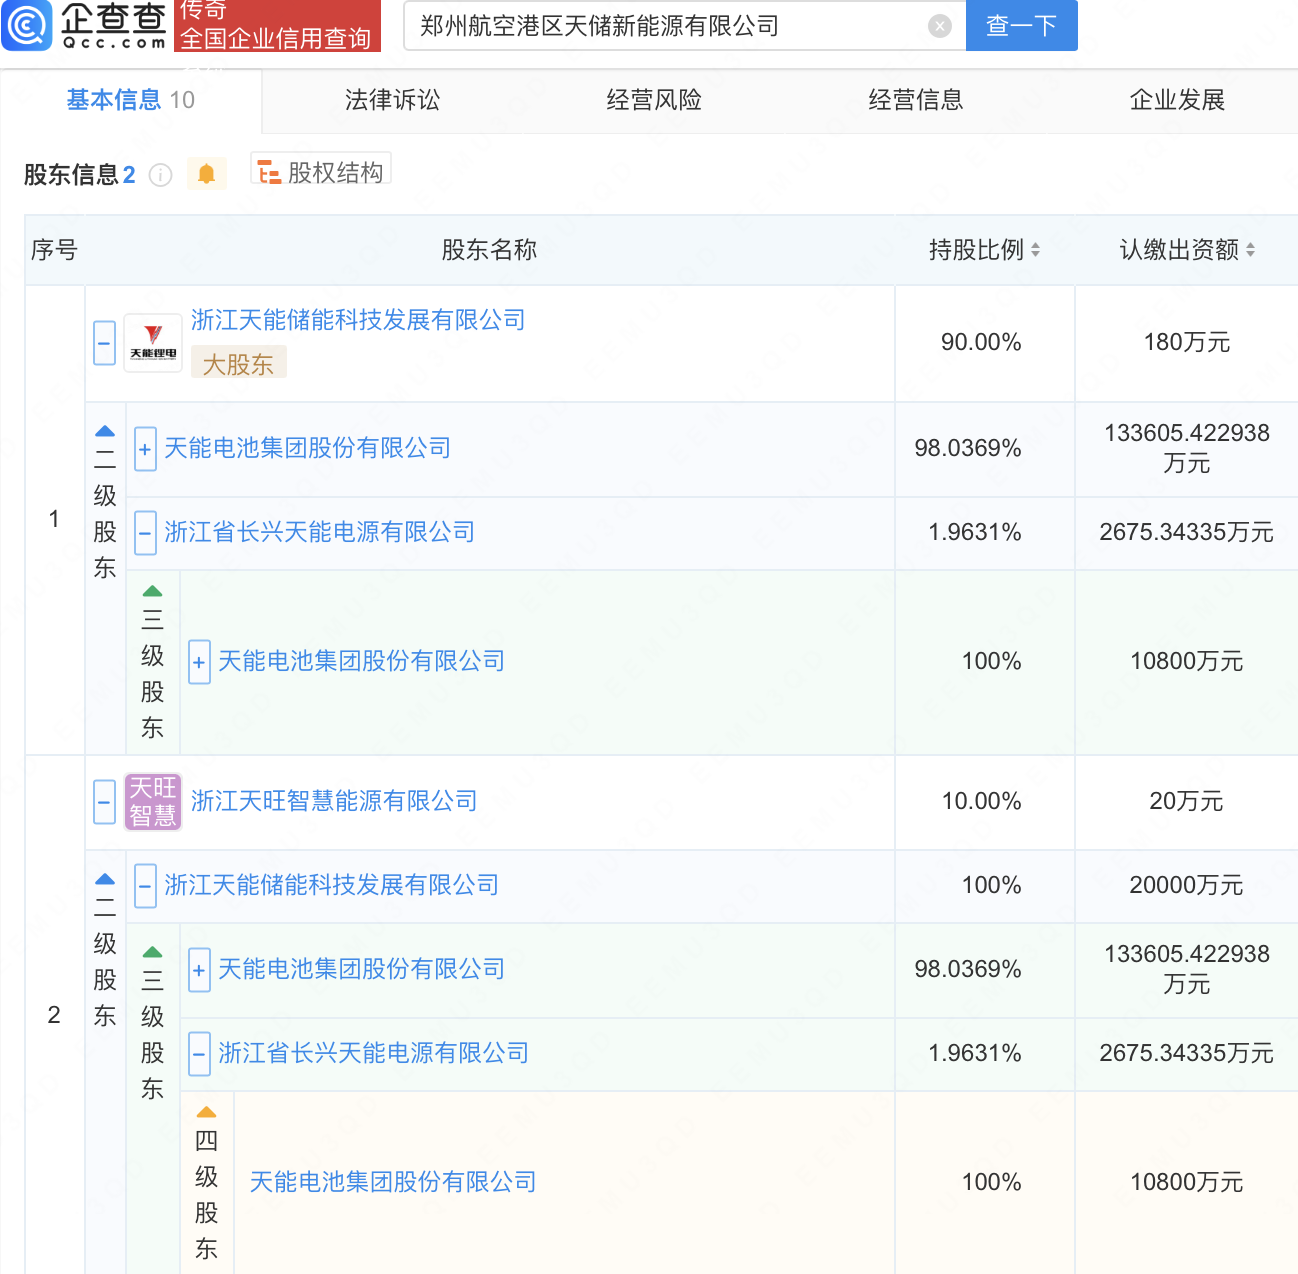Viewport: 1298px width, 1274px height.
Task: Open fourth-level 天能电池集团股份有限公司 link
Action: tap(393, 1182)
